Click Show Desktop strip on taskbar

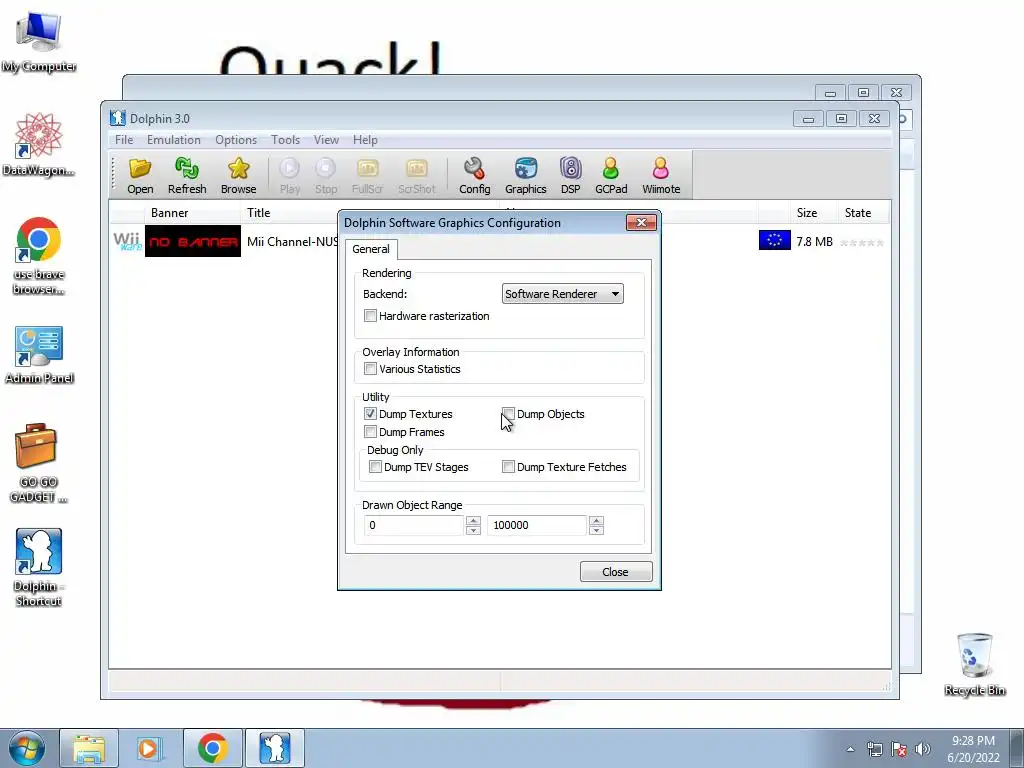pos(1017,748)
